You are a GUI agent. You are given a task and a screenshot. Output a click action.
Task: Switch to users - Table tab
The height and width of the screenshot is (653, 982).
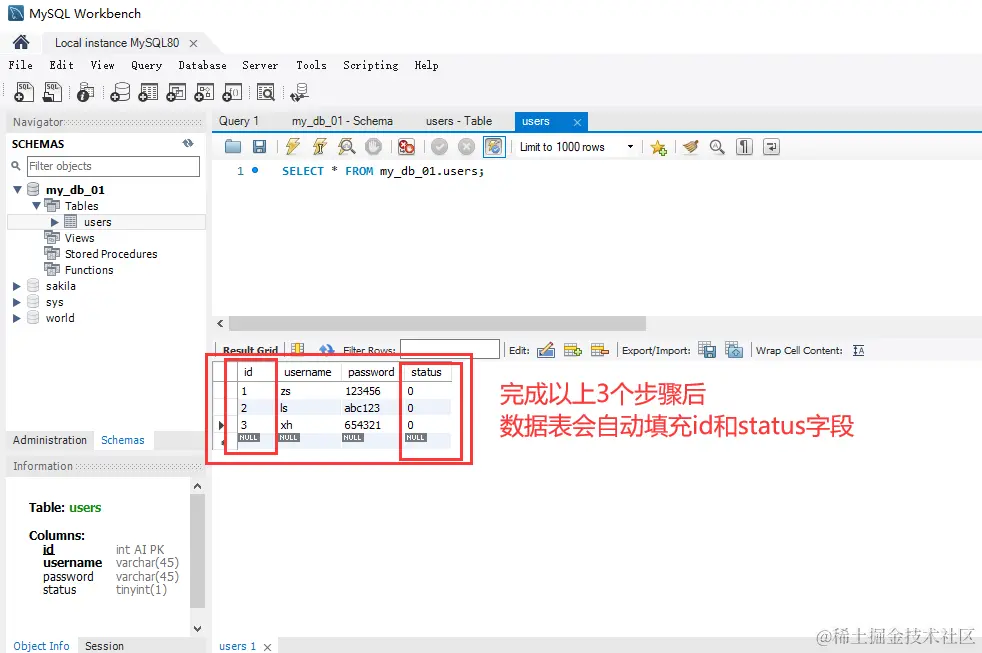point(459,121)
